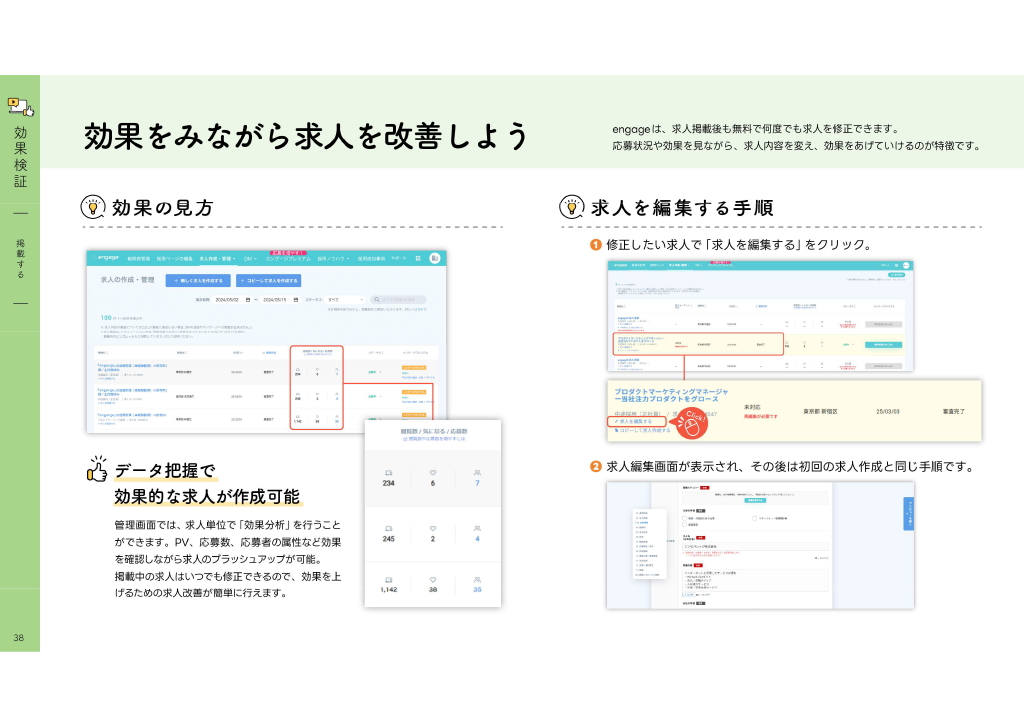Tick the first checkbox in the job edit form
1024x726 pixels.
[684, 518]
